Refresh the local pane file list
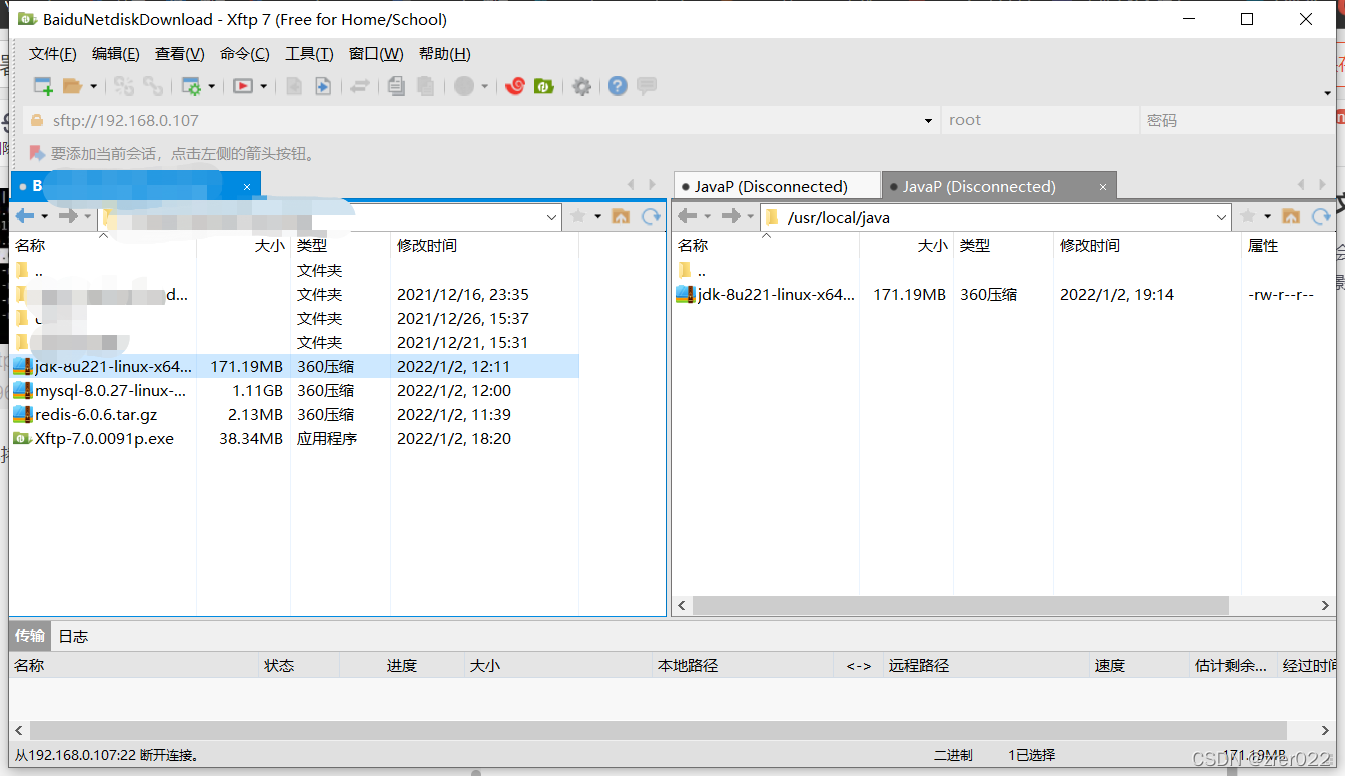The image size is (1345, 776). (651, 216)
